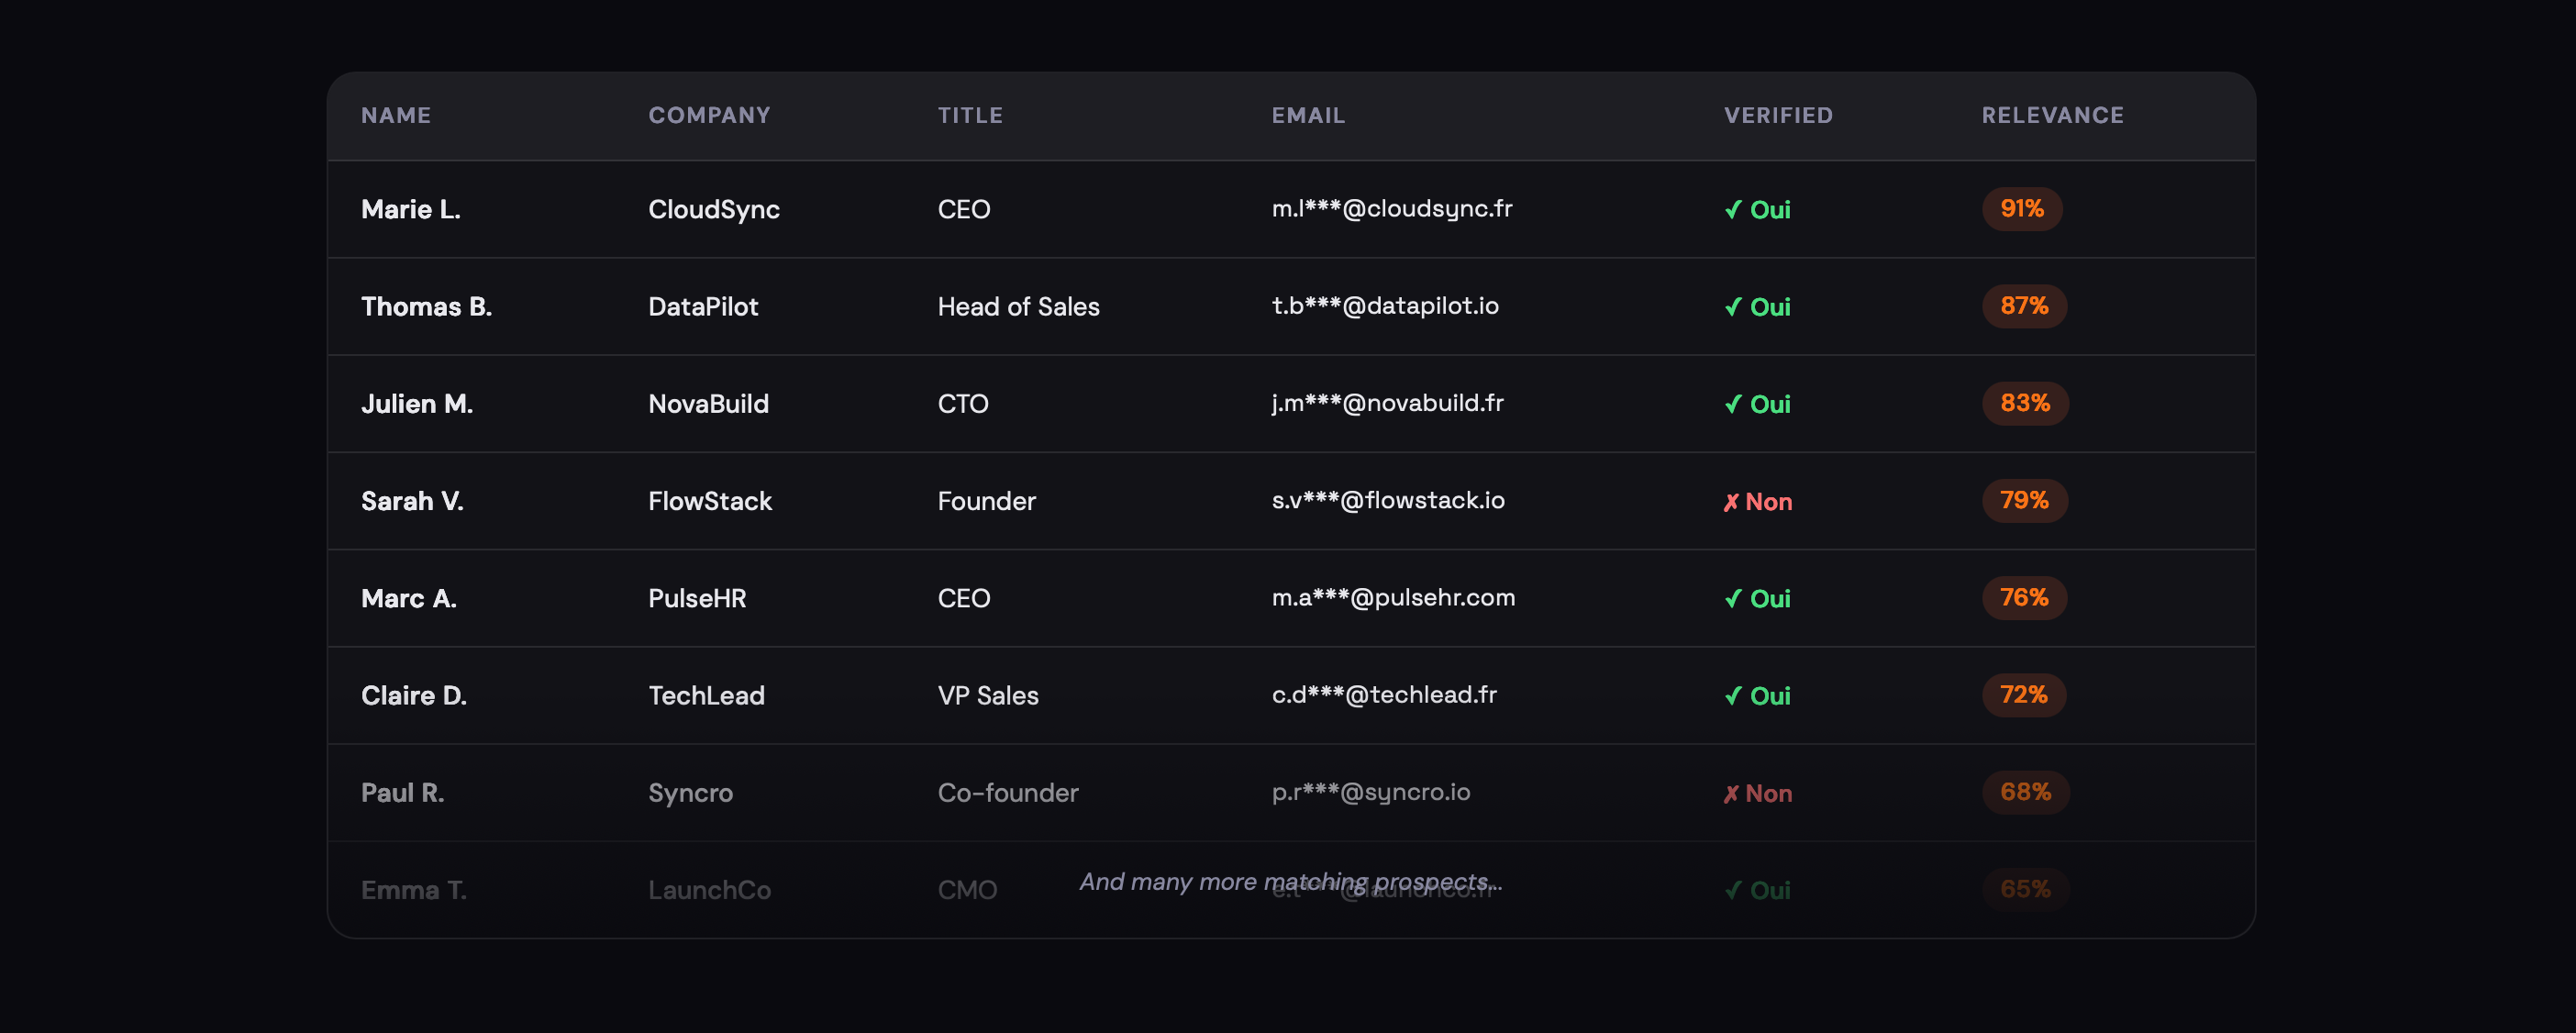Click the RELEVANCE column header
The height and width of the screenshot is (1033, 2576).
coord(2052,115)
